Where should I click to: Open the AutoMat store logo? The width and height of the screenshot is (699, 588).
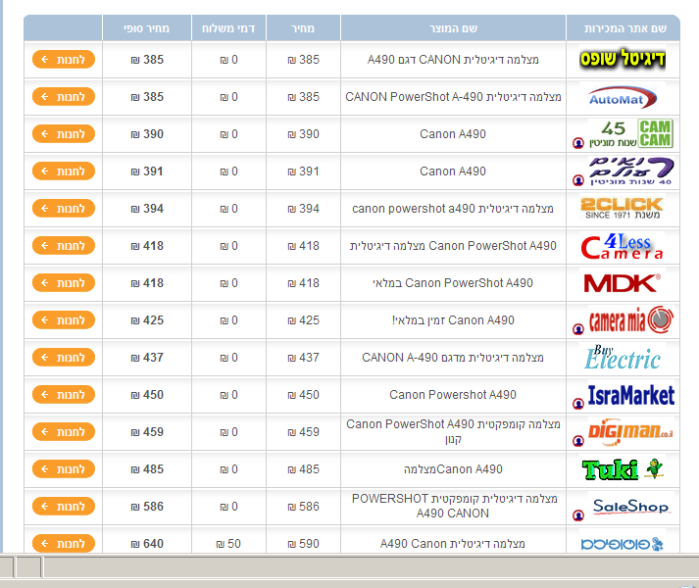[x=622, y=97]
